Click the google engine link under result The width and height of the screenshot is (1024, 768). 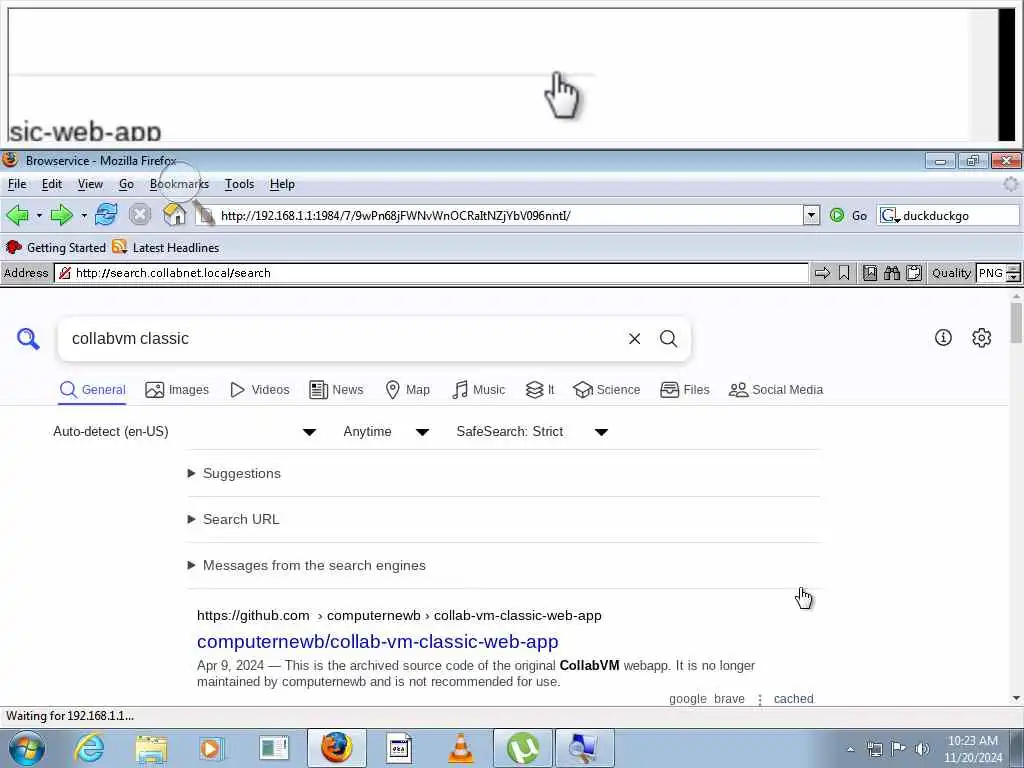[688, 698]
